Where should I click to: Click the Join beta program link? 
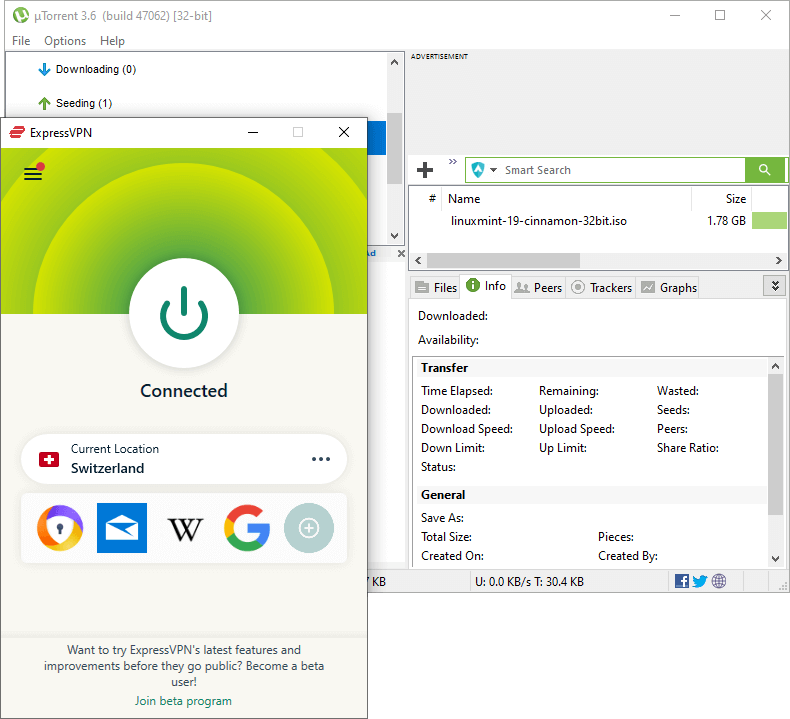point(183,701)
